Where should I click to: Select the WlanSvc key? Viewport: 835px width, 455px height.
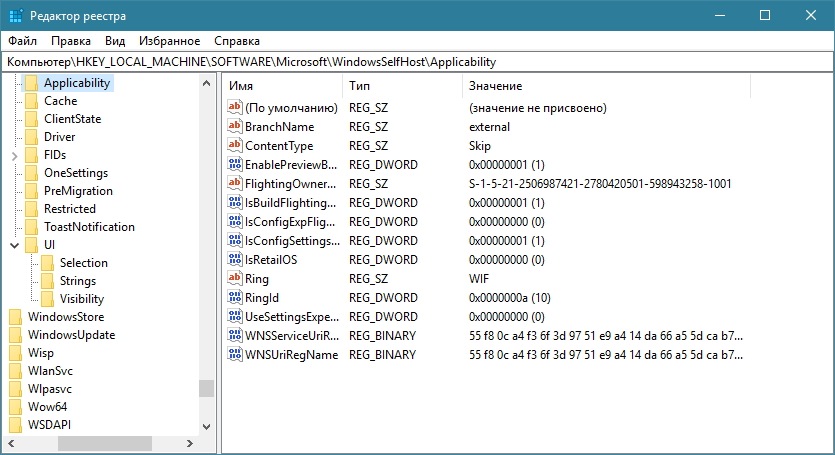(50, 371)
